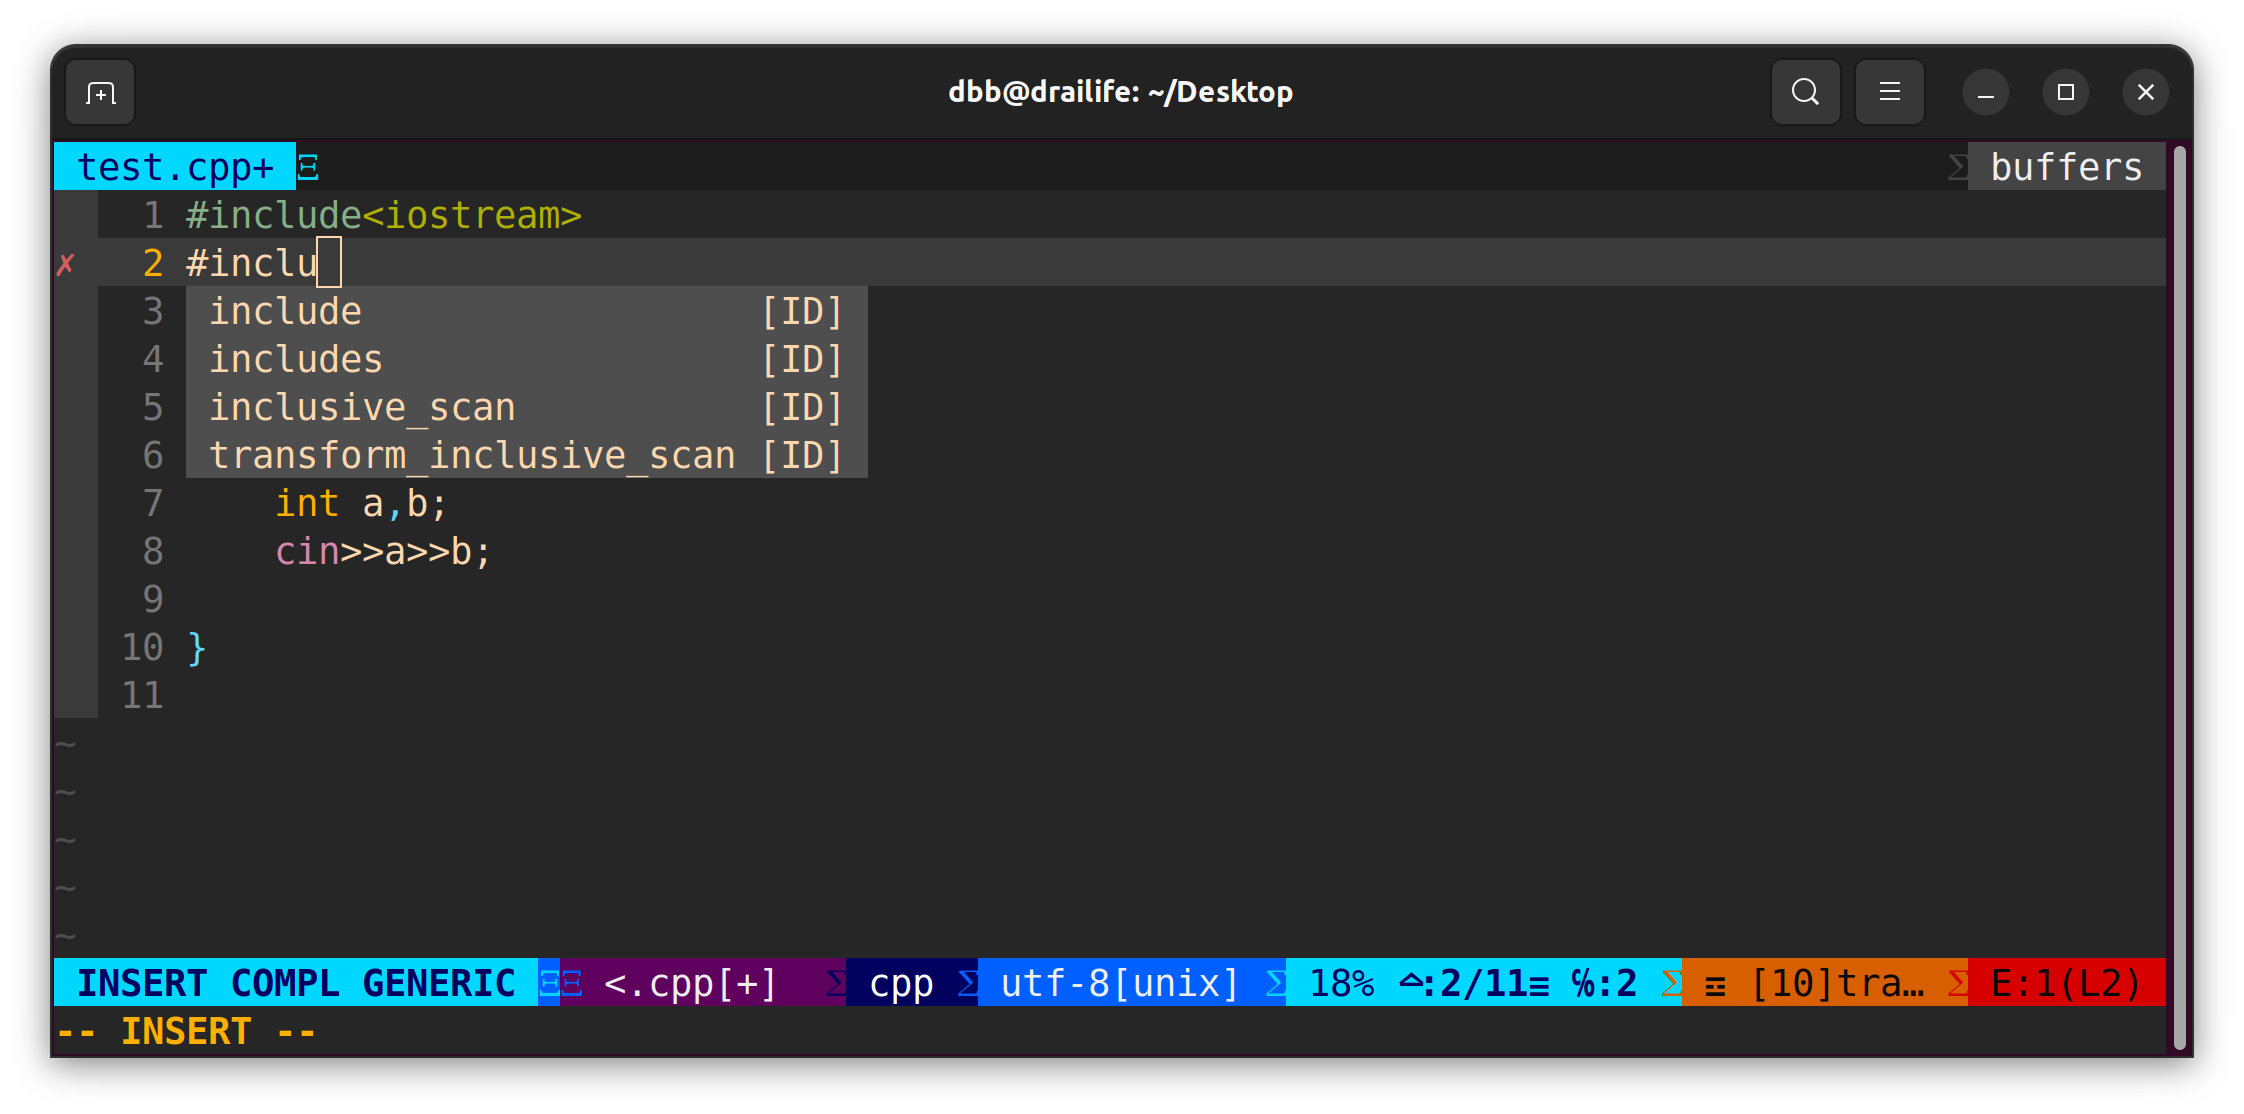
Task: Click the E:1(L2) error indicator
Action: [x=2065, y=983]
